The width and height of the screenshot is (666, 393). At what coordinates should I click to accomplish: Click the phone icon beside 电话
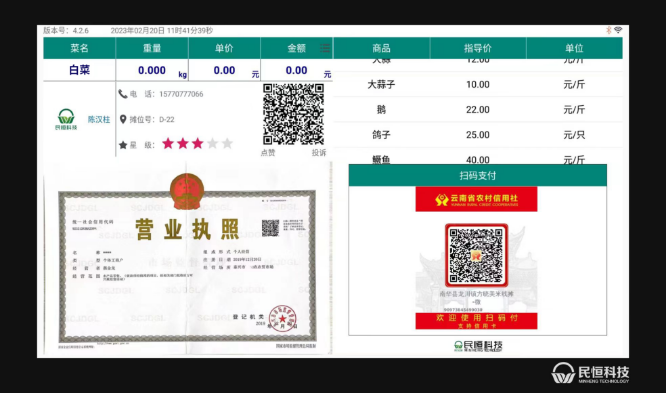pos(123,94)
